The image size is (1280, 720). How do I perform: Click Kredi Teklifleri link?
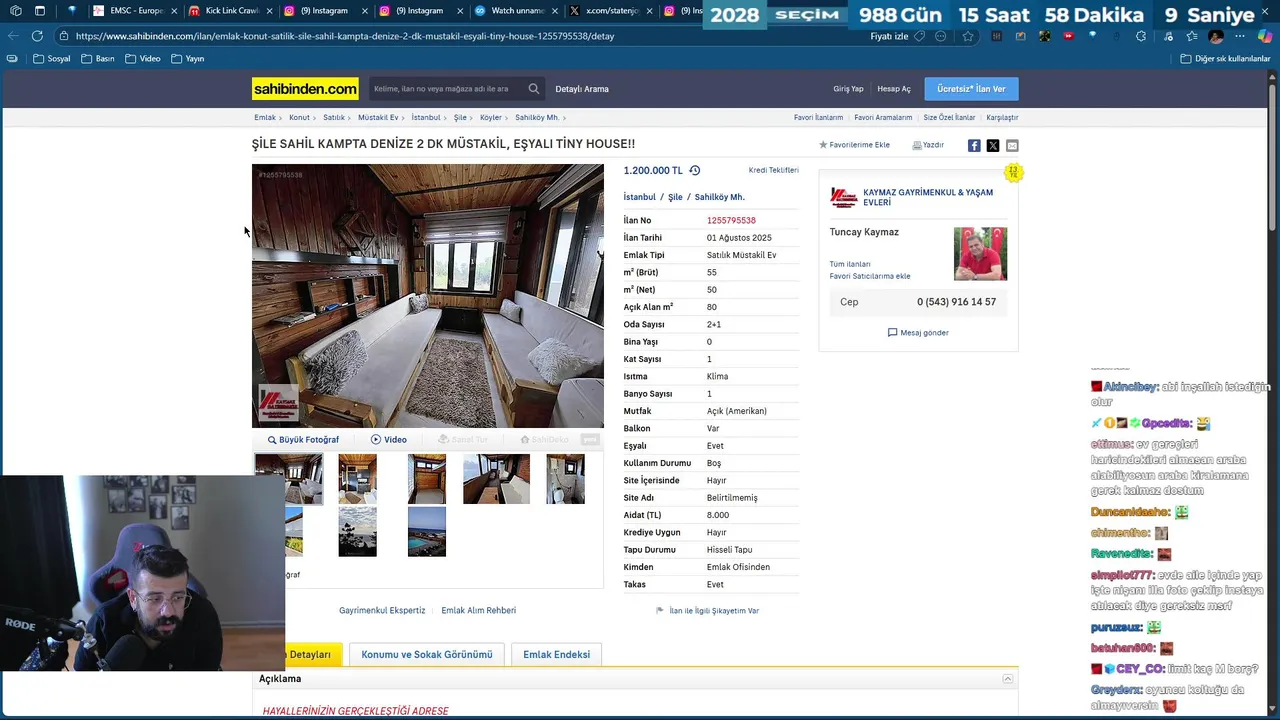click(774, 170)
